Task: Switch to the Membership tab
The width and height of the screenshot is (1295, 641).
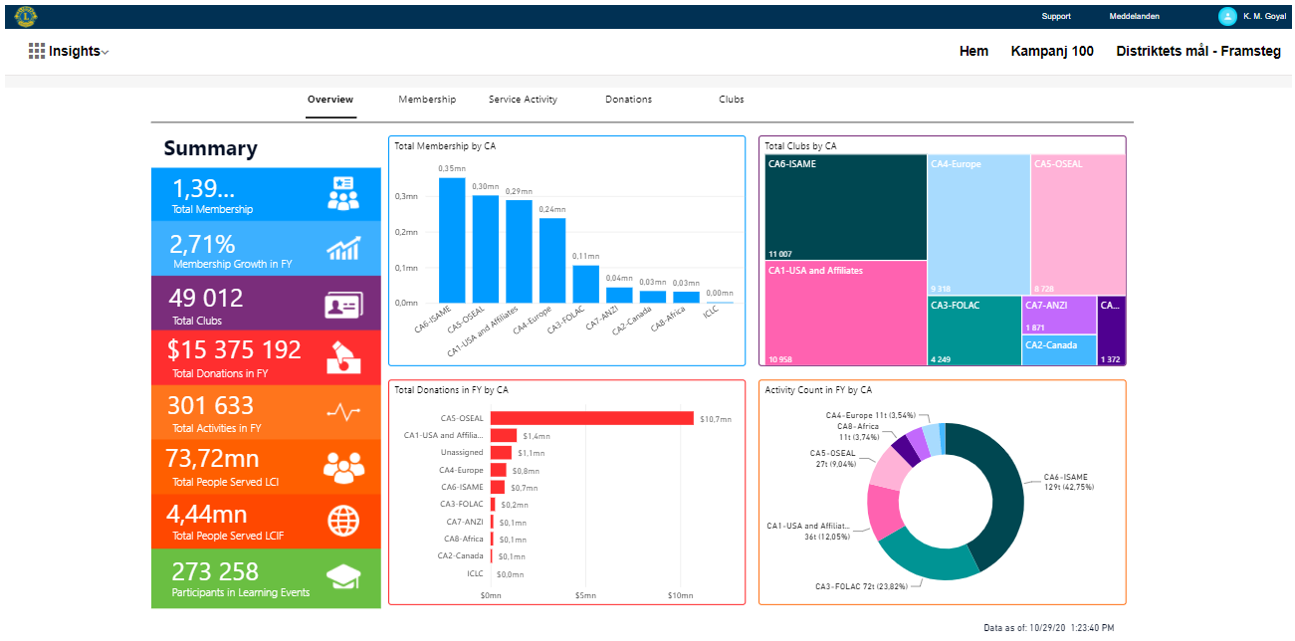Action: [427, 100]
